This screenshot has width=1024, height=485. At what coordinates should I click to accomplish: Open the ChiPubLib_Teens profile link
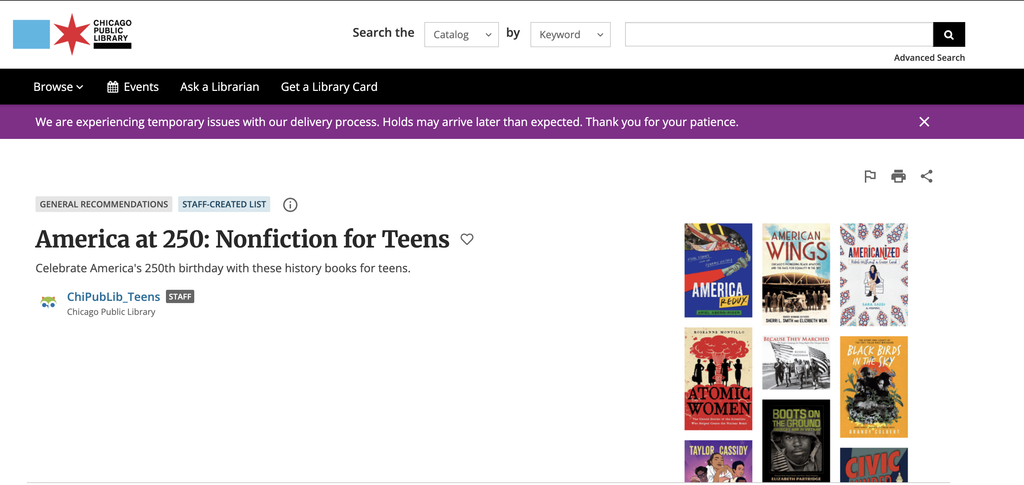114,297
